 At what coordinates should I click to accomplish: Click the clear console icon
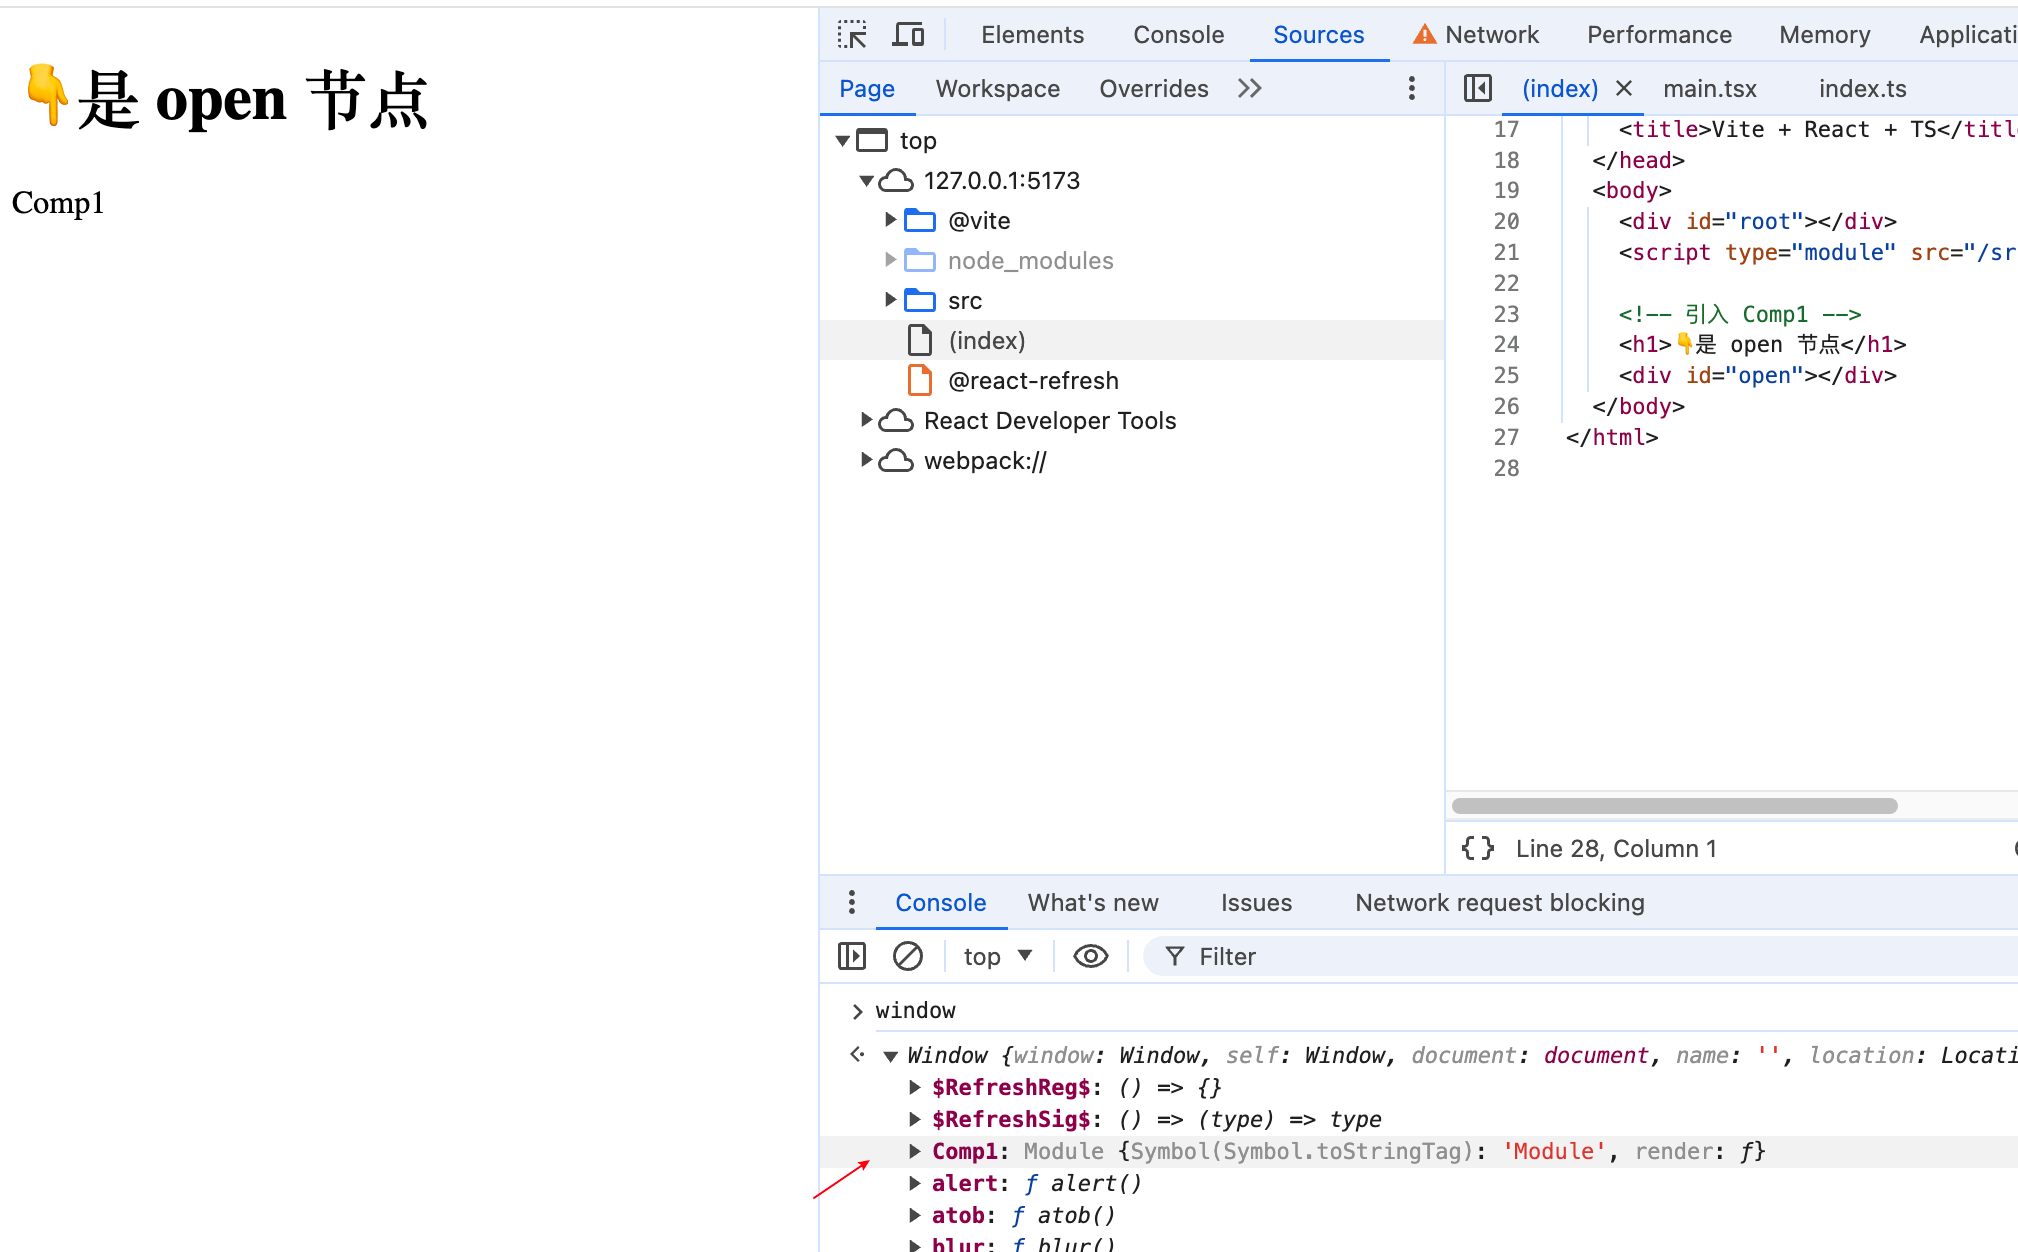[x=907, y=956]
